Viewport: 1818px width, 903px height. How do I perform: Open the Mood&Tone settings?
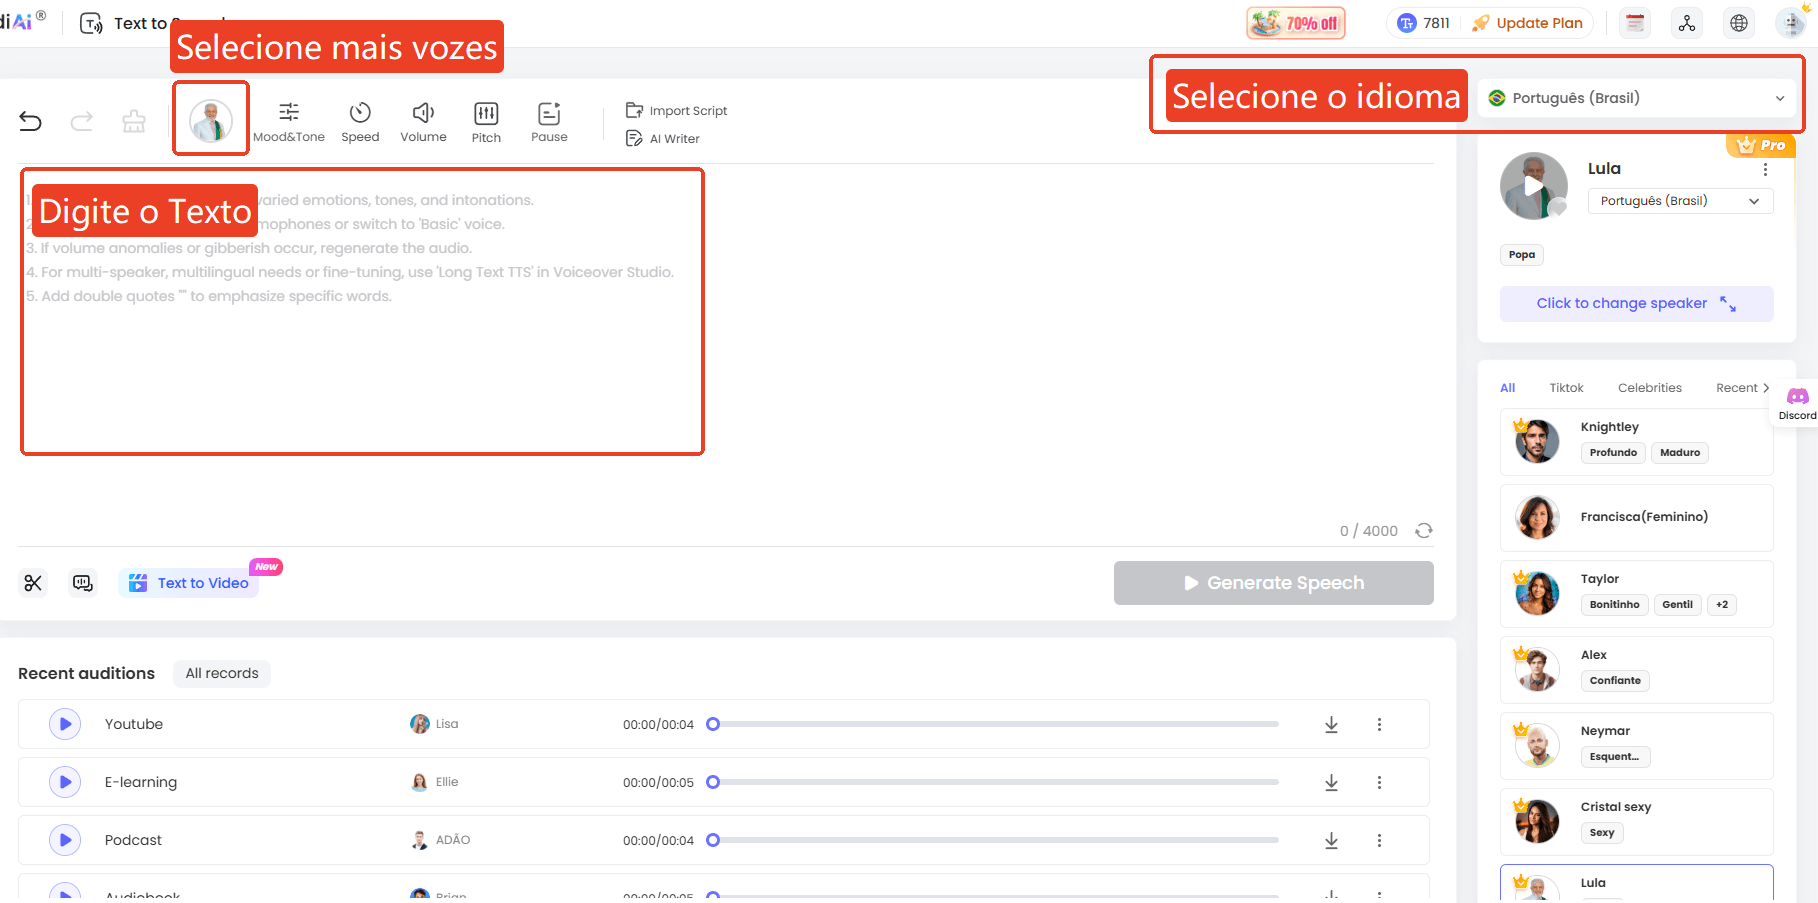289,122
